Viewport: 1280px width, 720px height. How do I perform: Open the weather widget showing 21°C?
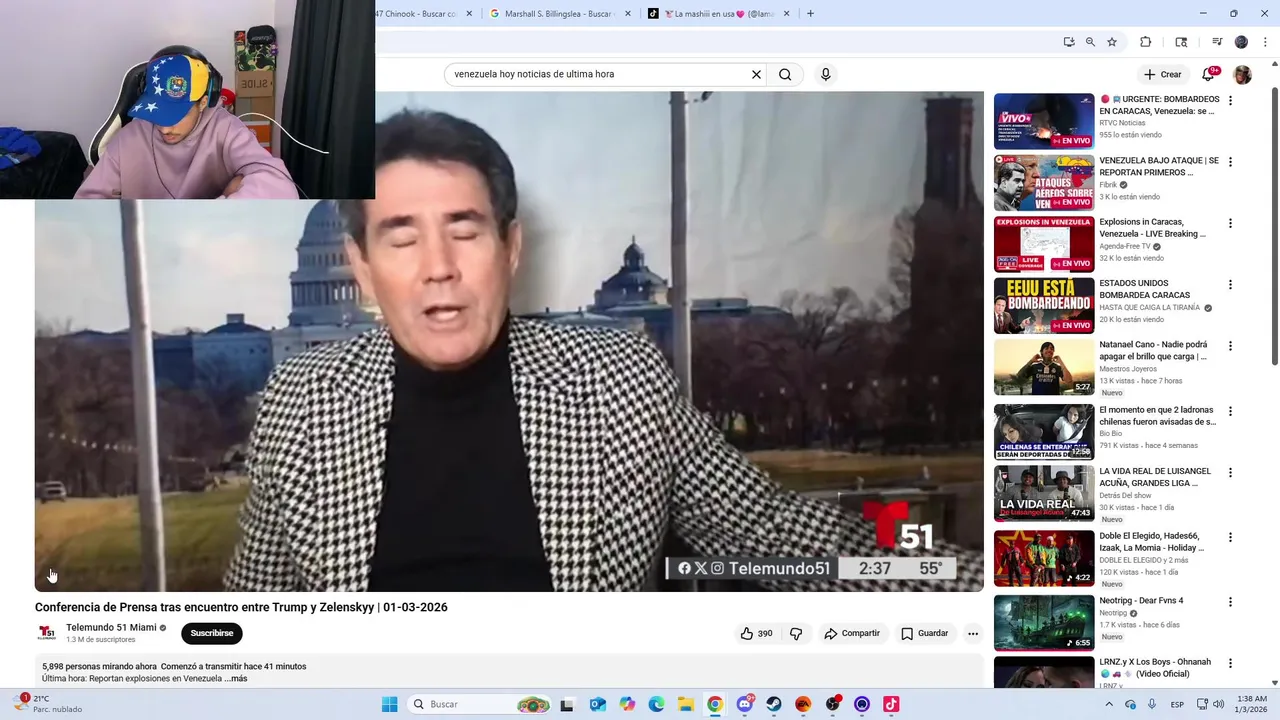pos(50,704)
